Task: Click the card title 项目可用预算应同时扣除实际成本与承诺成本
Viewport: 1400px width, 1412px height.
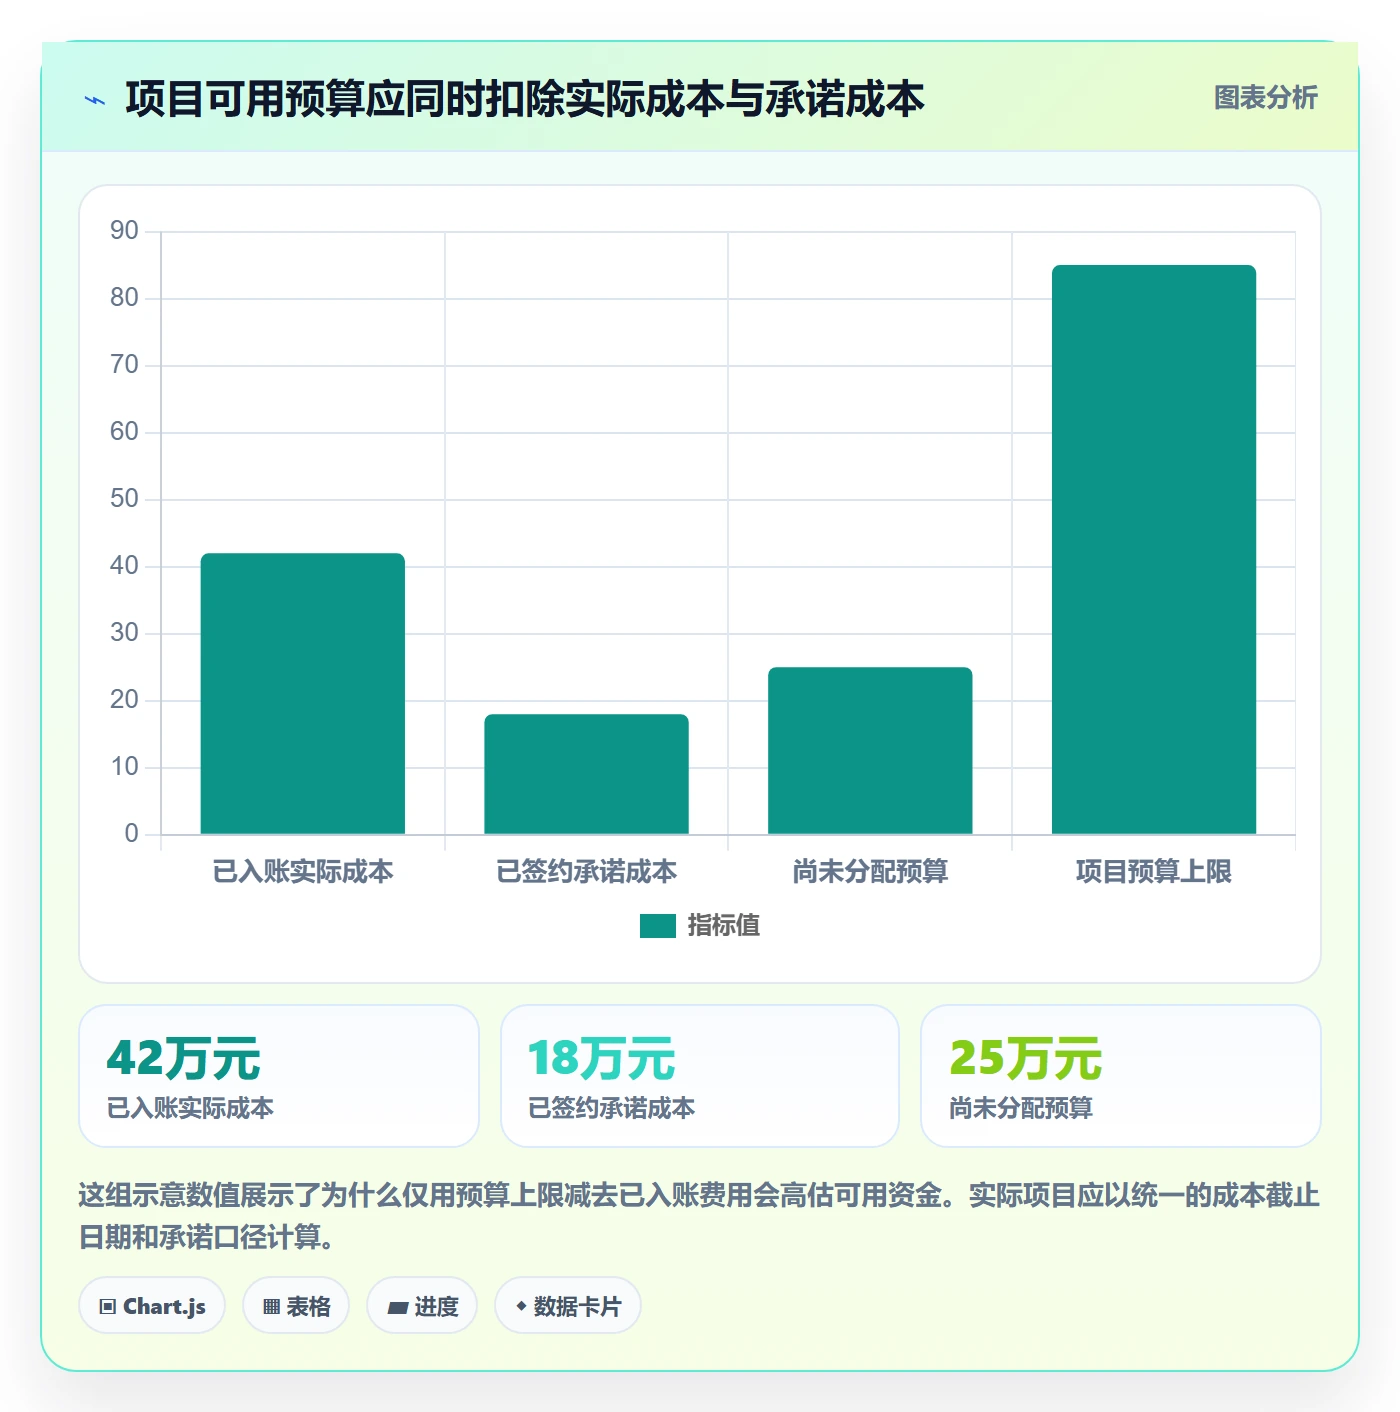Action: pos(525,99)
